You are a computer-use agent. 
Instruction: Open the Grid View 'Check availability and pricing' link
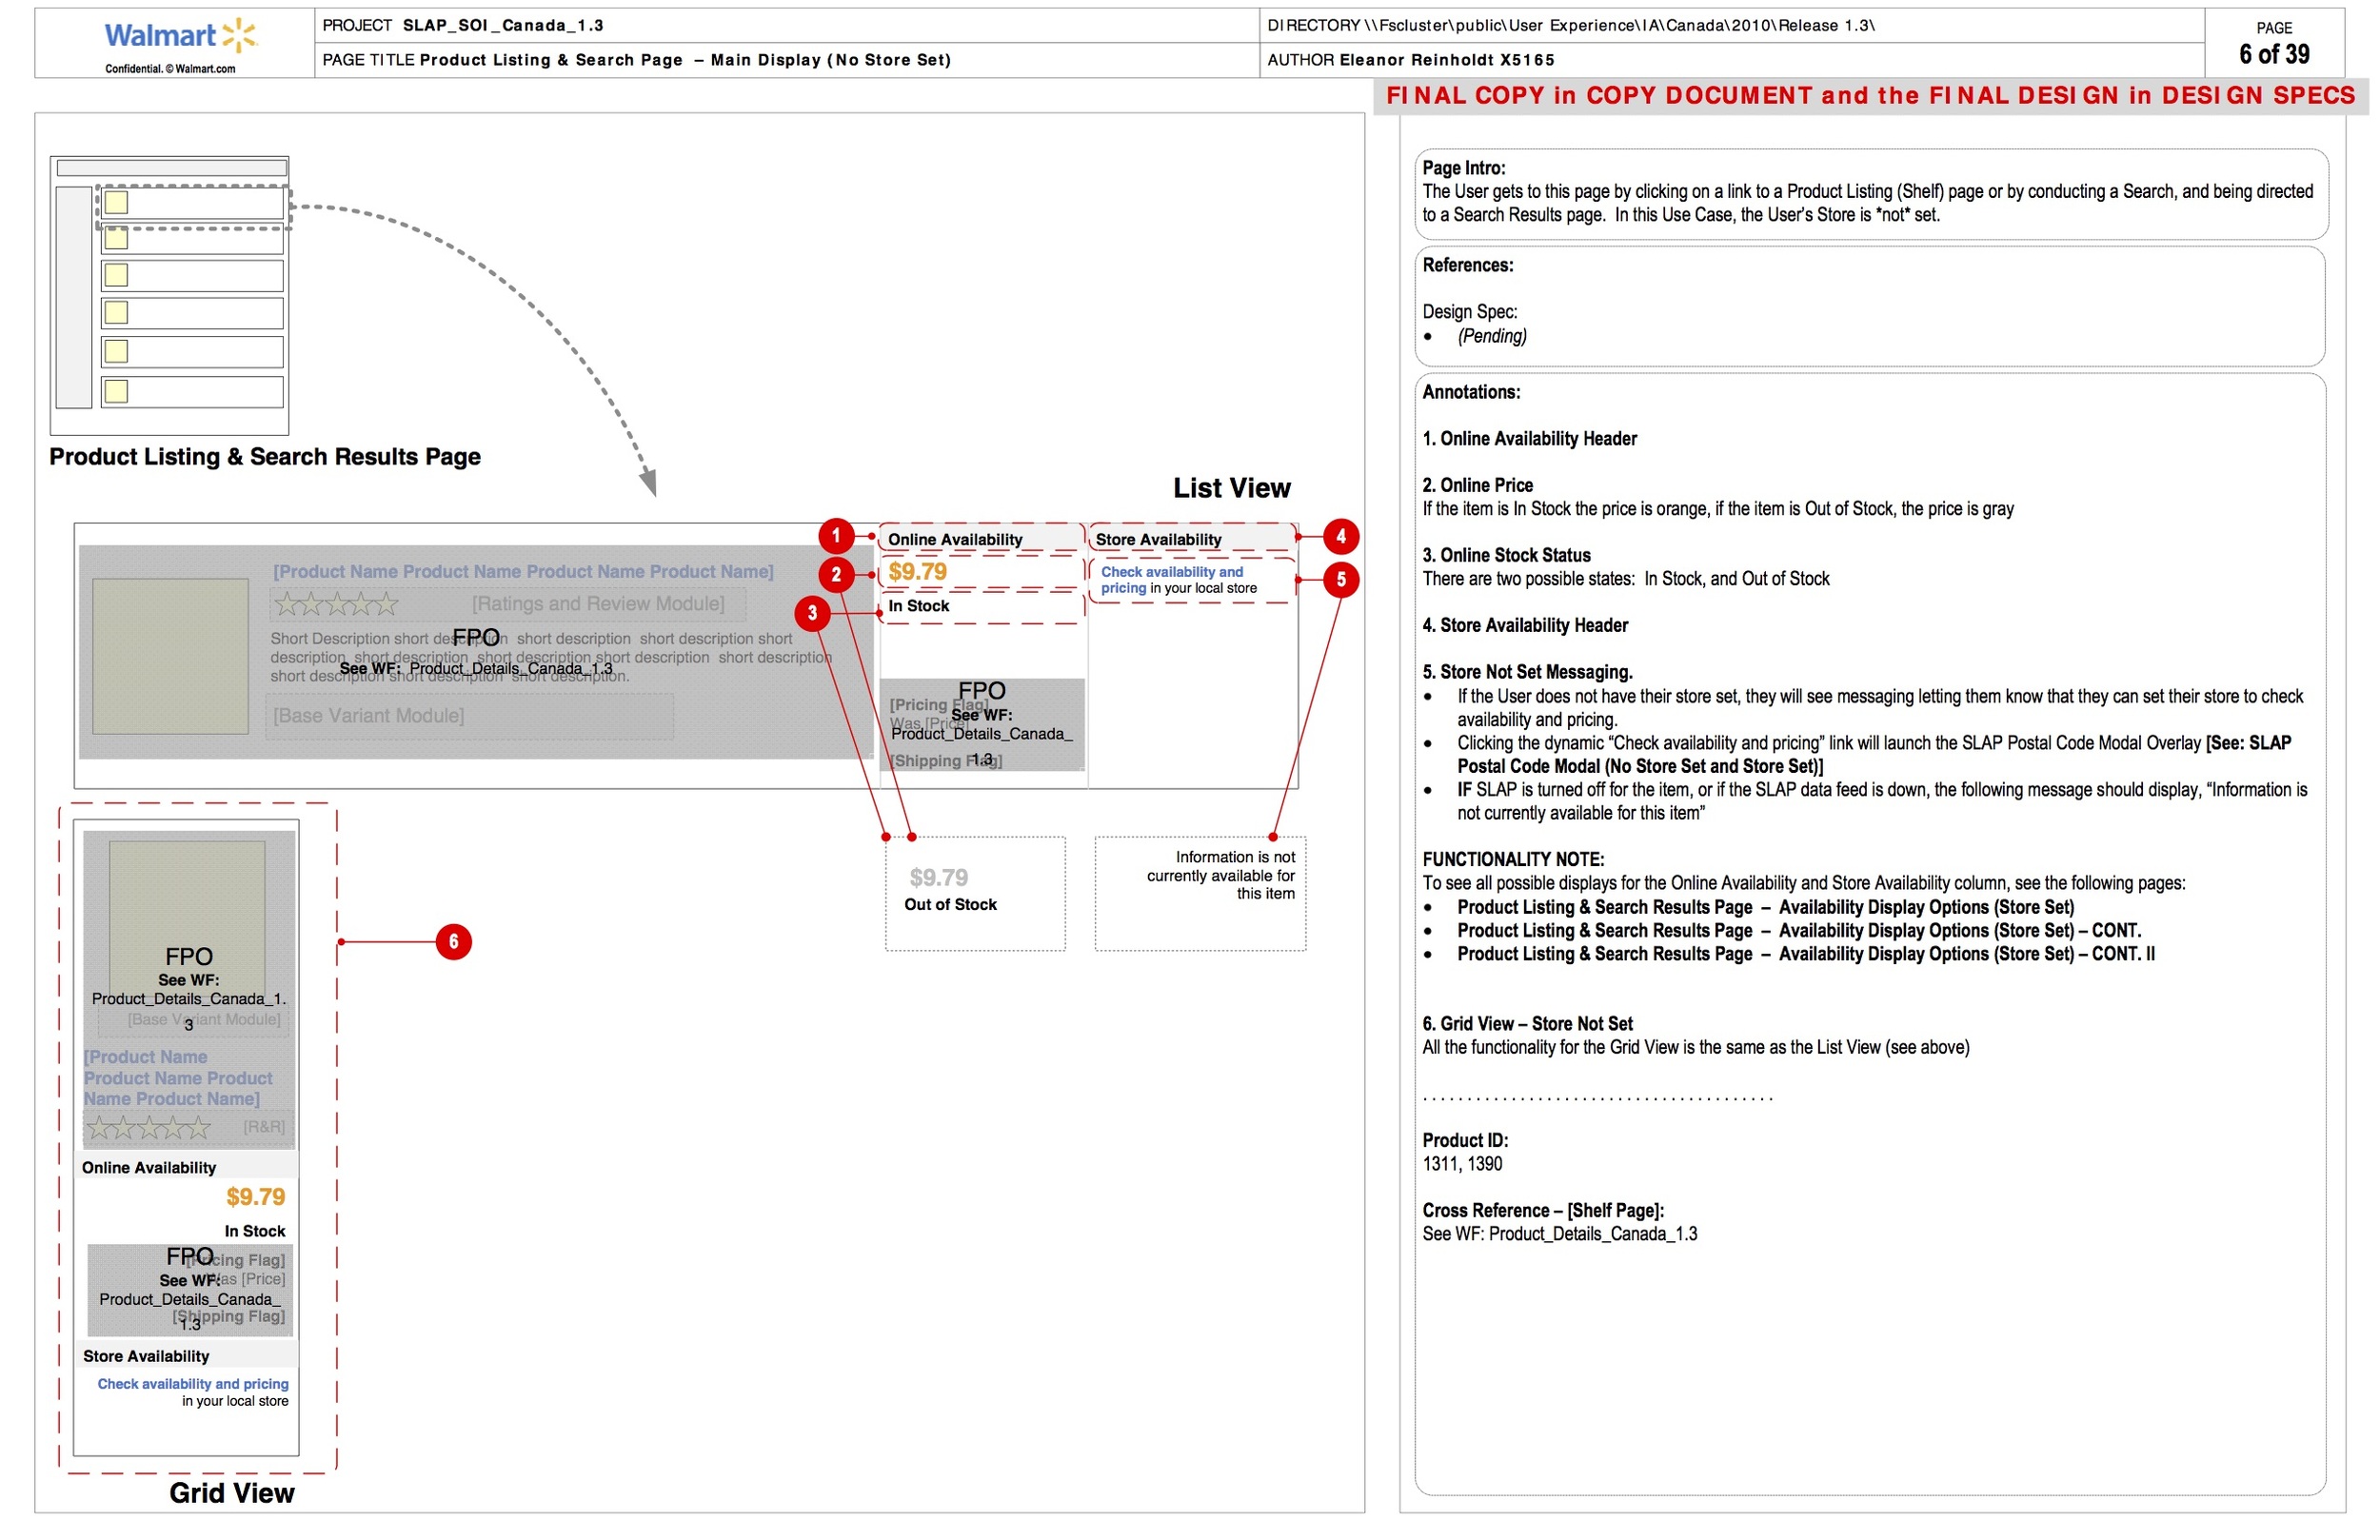[193, 1384]
